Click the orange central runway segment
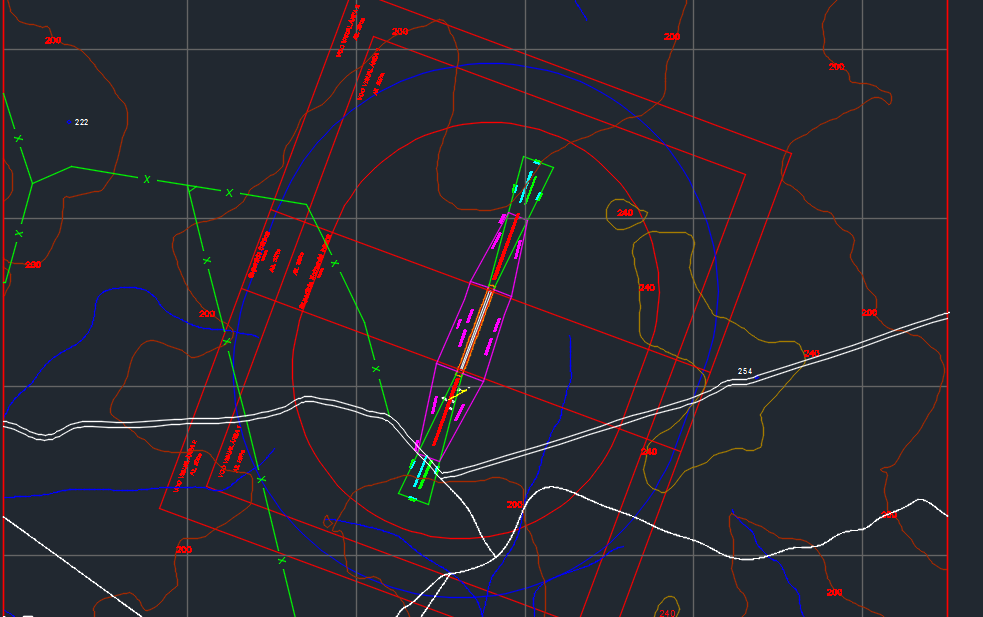Viewport: 983px width, 617px height. 476,329
